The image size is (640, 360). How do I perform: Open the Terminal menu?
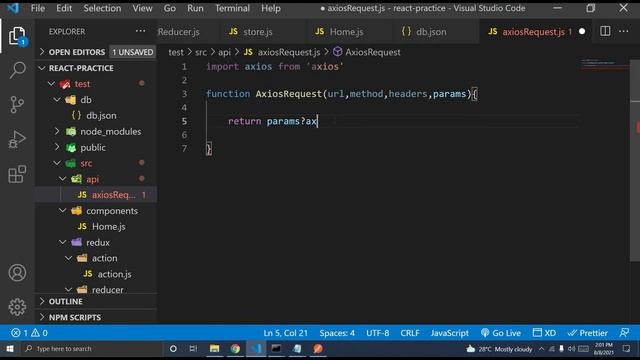232,8
